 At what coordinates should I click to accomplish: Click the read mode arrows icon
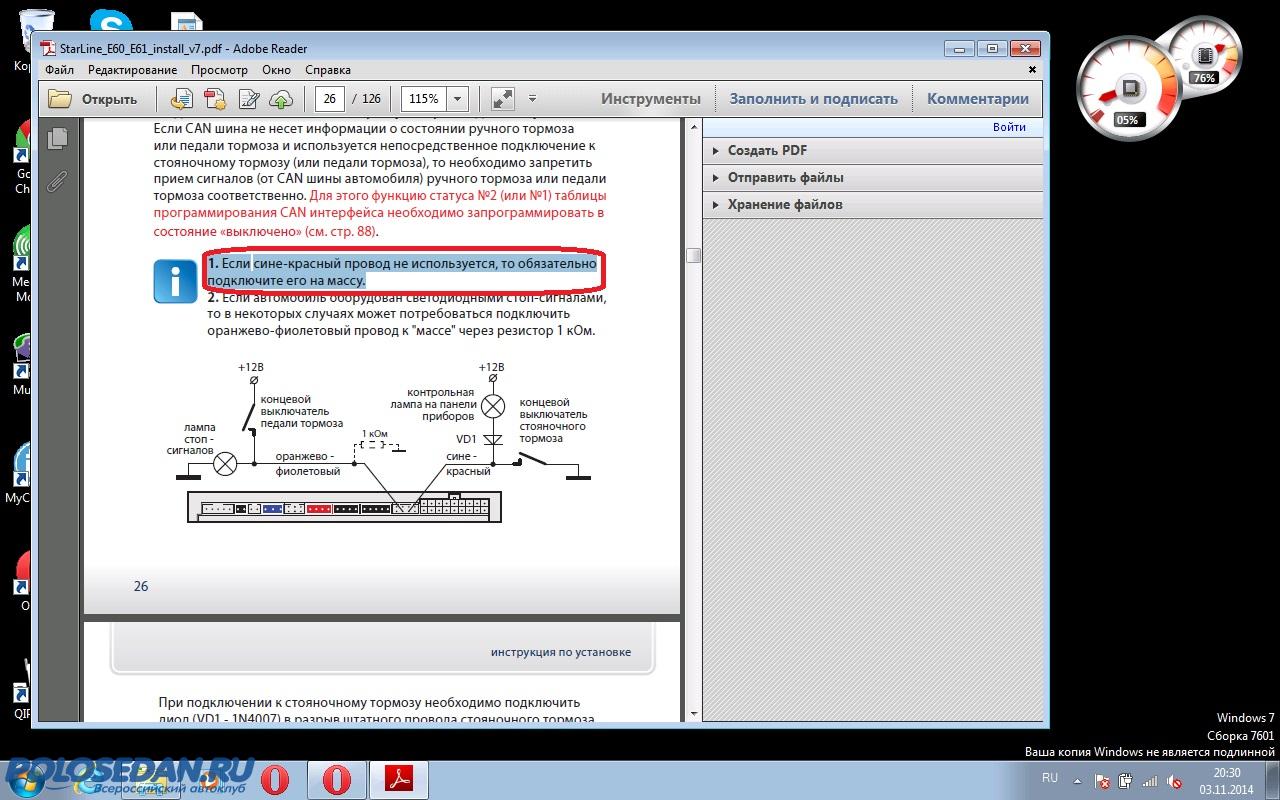(x=502, y=99)
